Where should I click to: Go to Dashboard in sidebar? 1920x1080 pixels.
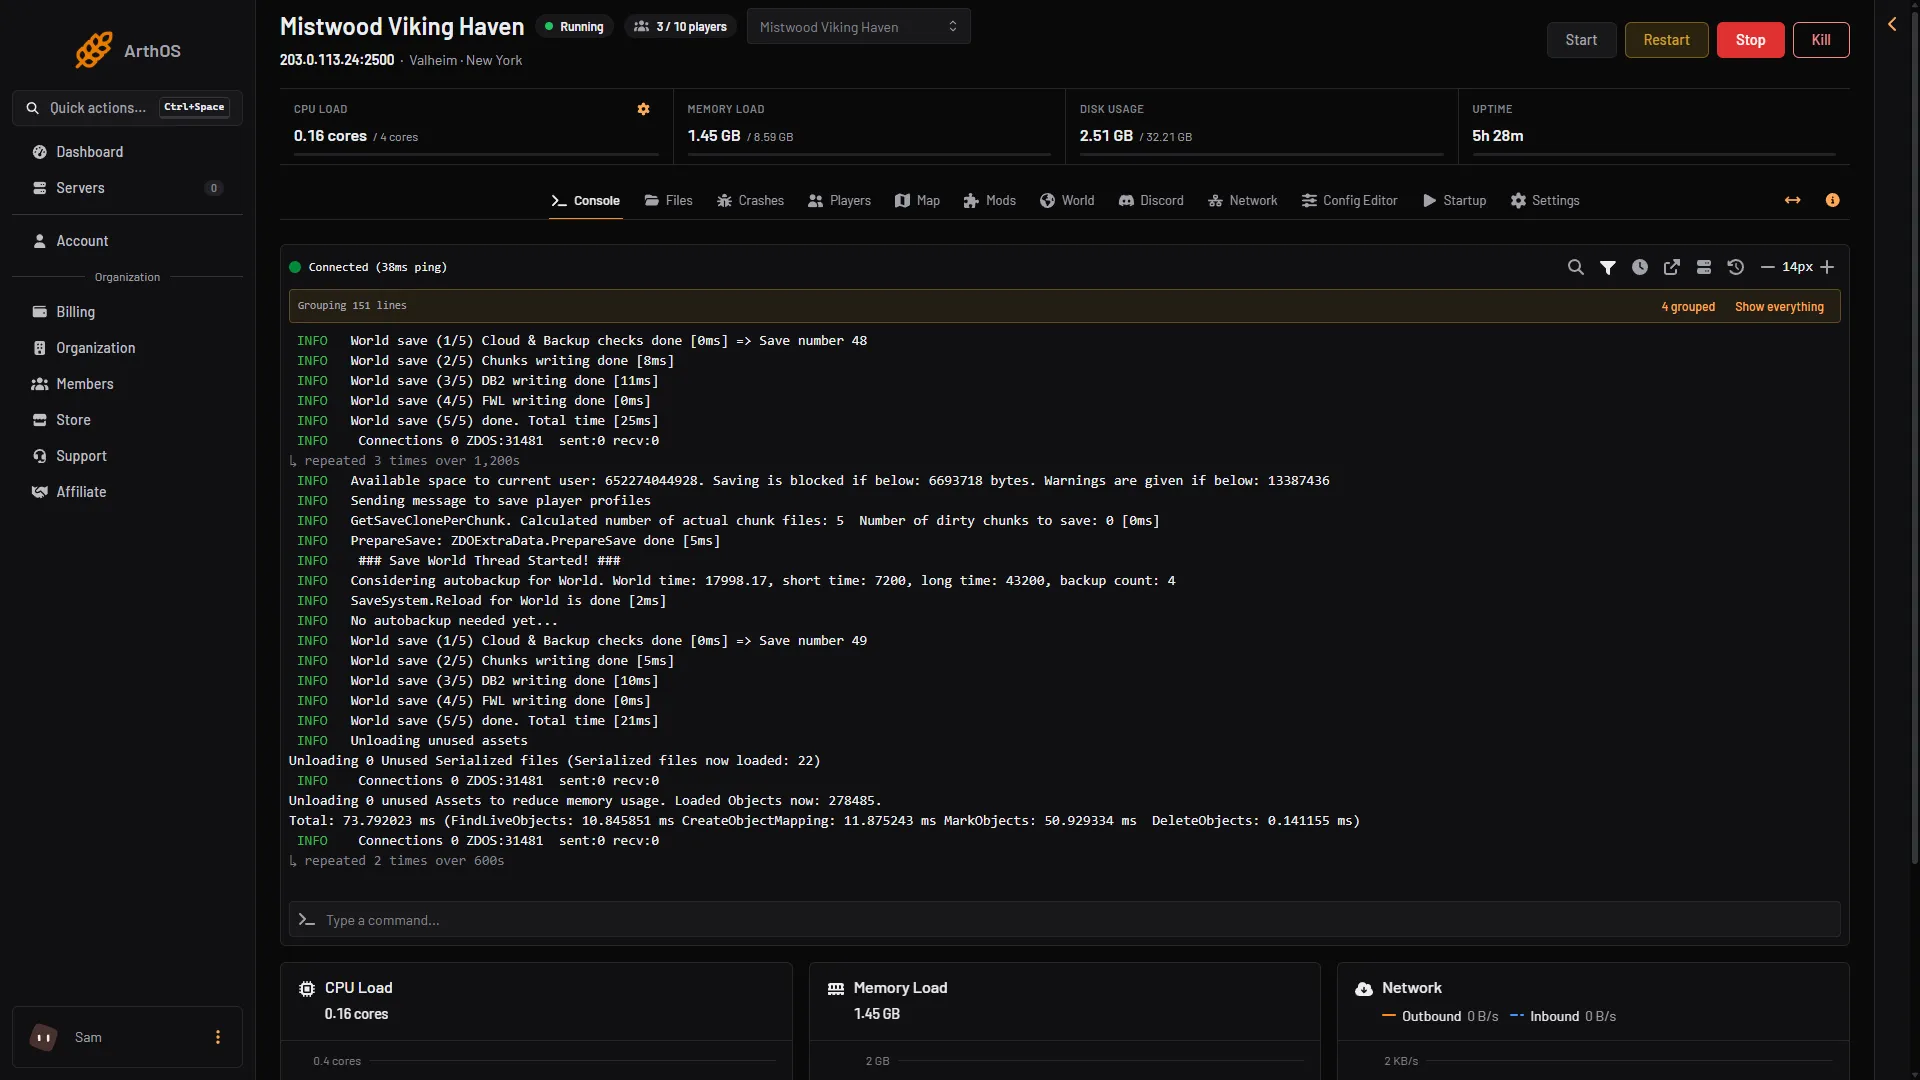pyautogui.click(x=127, y=152)
